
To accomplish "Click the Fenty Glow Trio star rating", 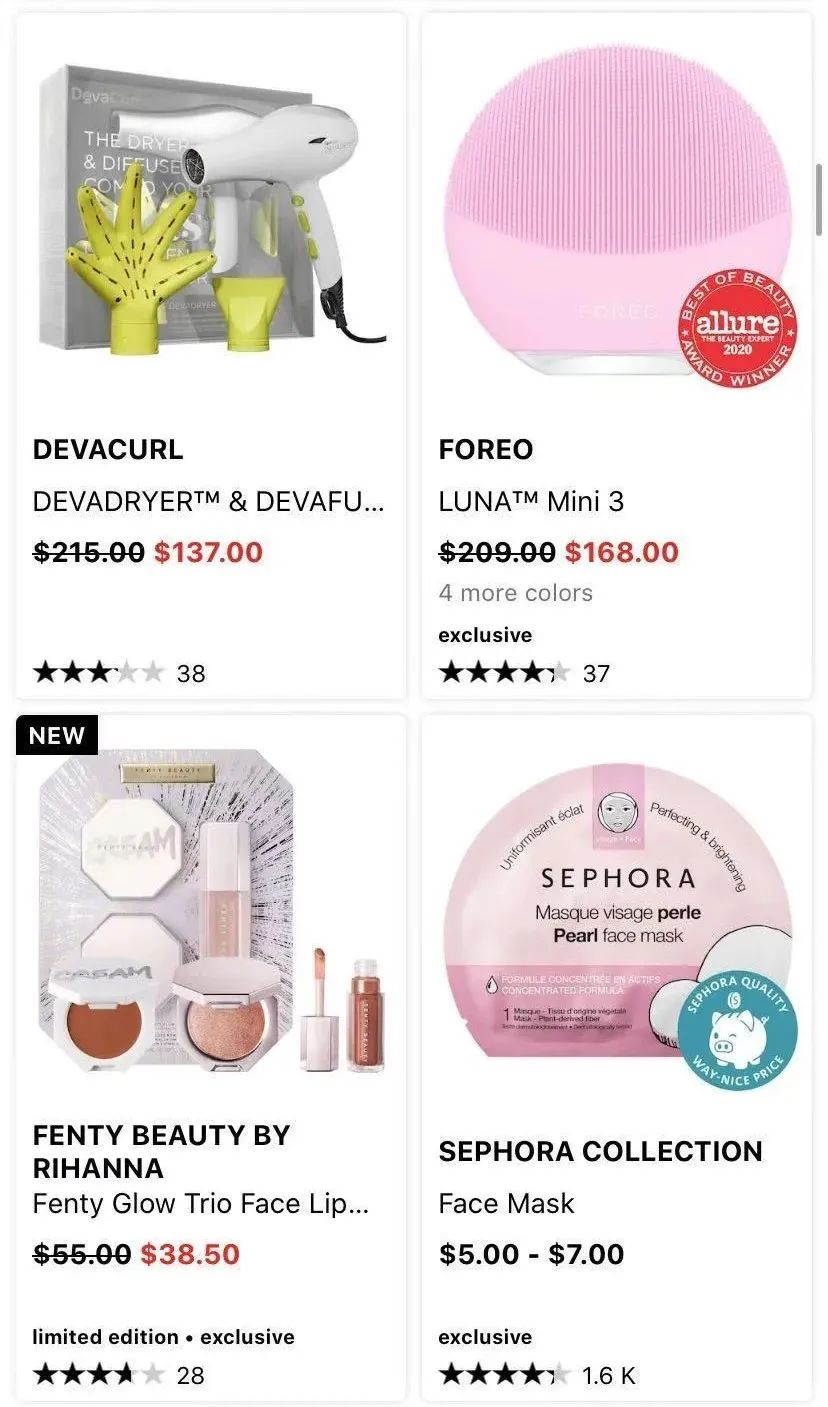I will click(98, 1375).
